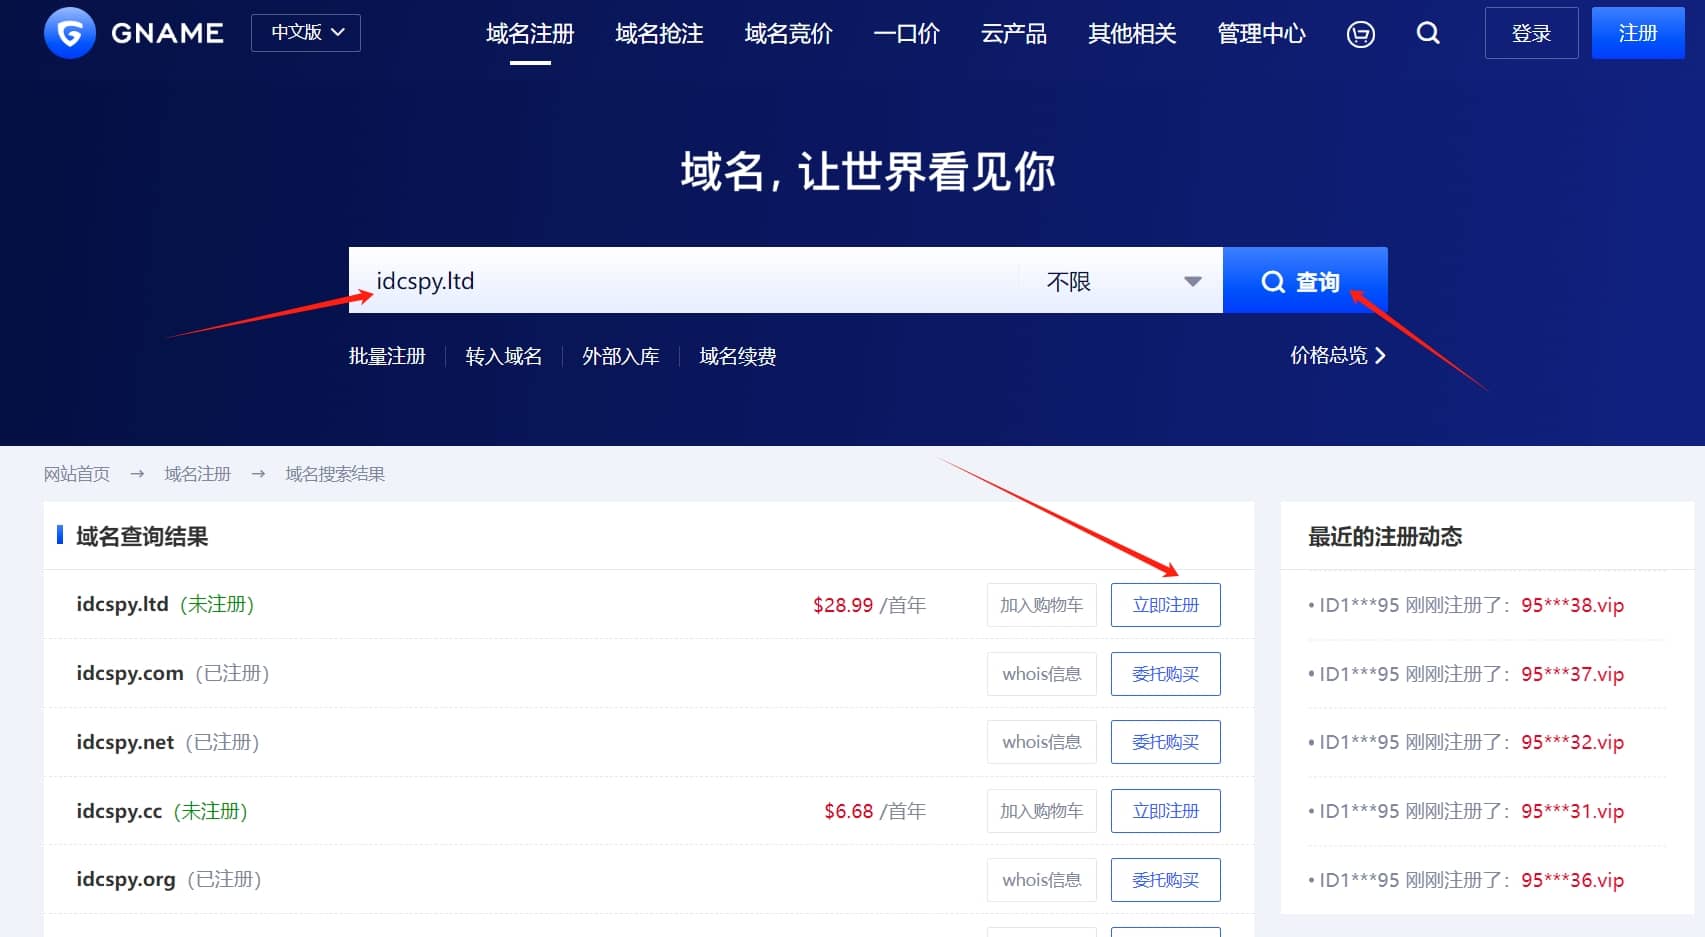1705x937 pixels.
Task: View whois信息 for idcspy.com
Action: coord(1042,674)
